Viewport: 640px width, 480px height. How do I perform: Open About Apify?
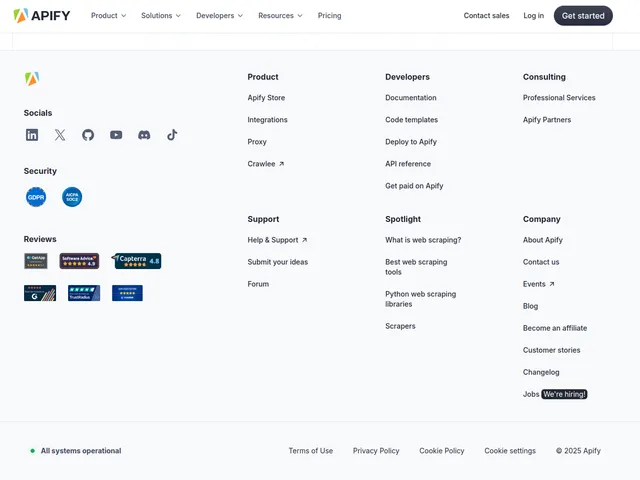point(542,240)
